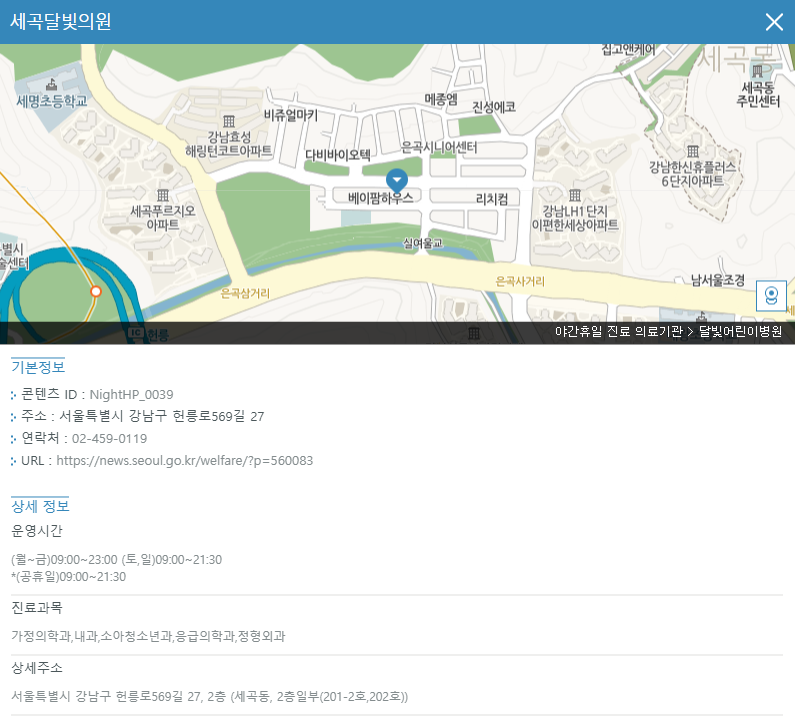Click the detailed address with 2층 (세곡동
This screenshot has height=716, width=795.
209,696
